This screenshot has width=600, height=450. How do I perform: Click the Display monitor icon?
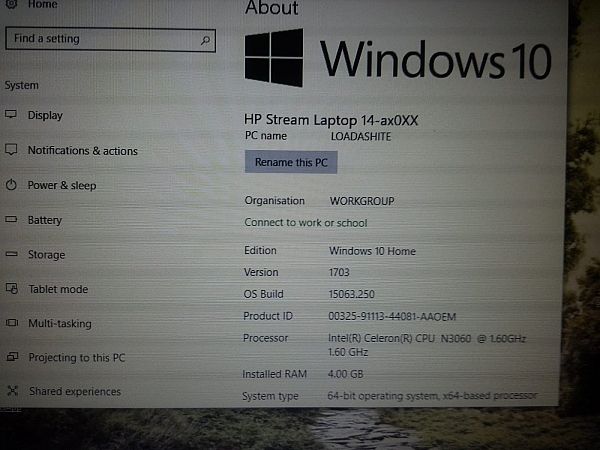pyautogui.click(x=11, y=114)
